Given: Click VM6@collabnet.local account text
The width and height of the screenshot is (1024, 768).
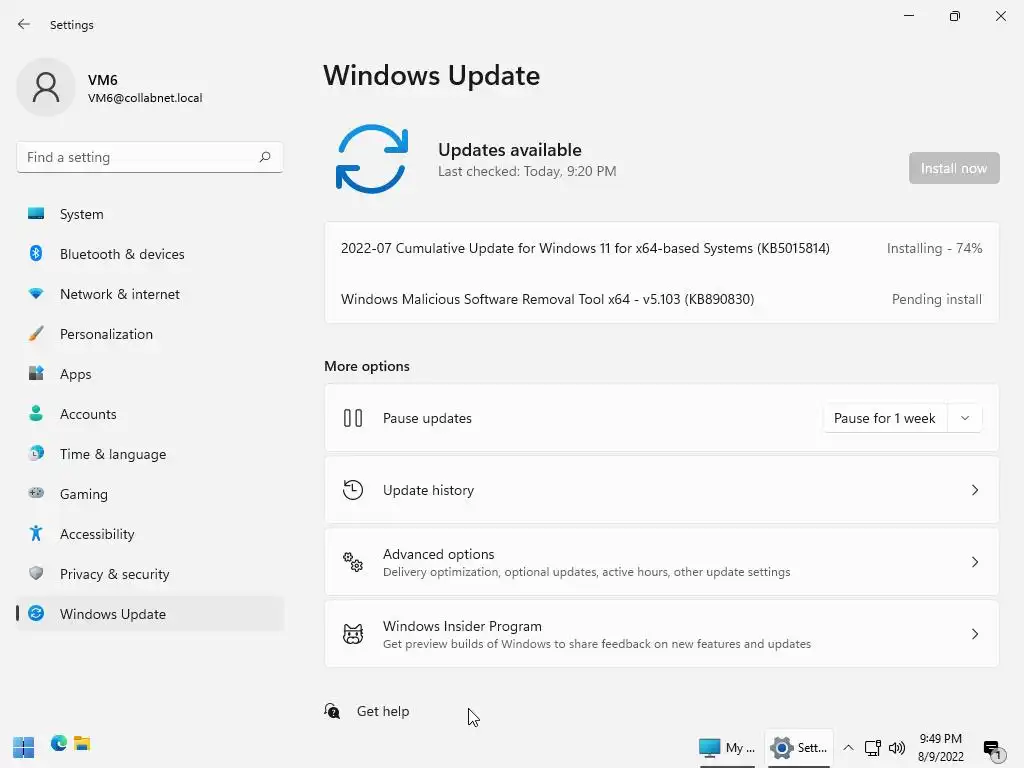Looking at the screenshot, I should coord(145,98).
